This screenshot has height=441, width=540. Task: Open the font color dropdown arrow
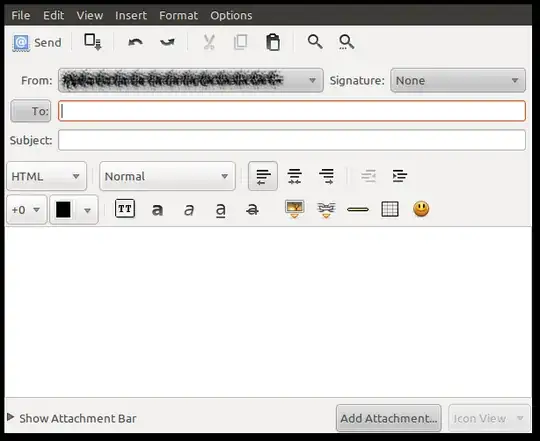click(87, 210)
